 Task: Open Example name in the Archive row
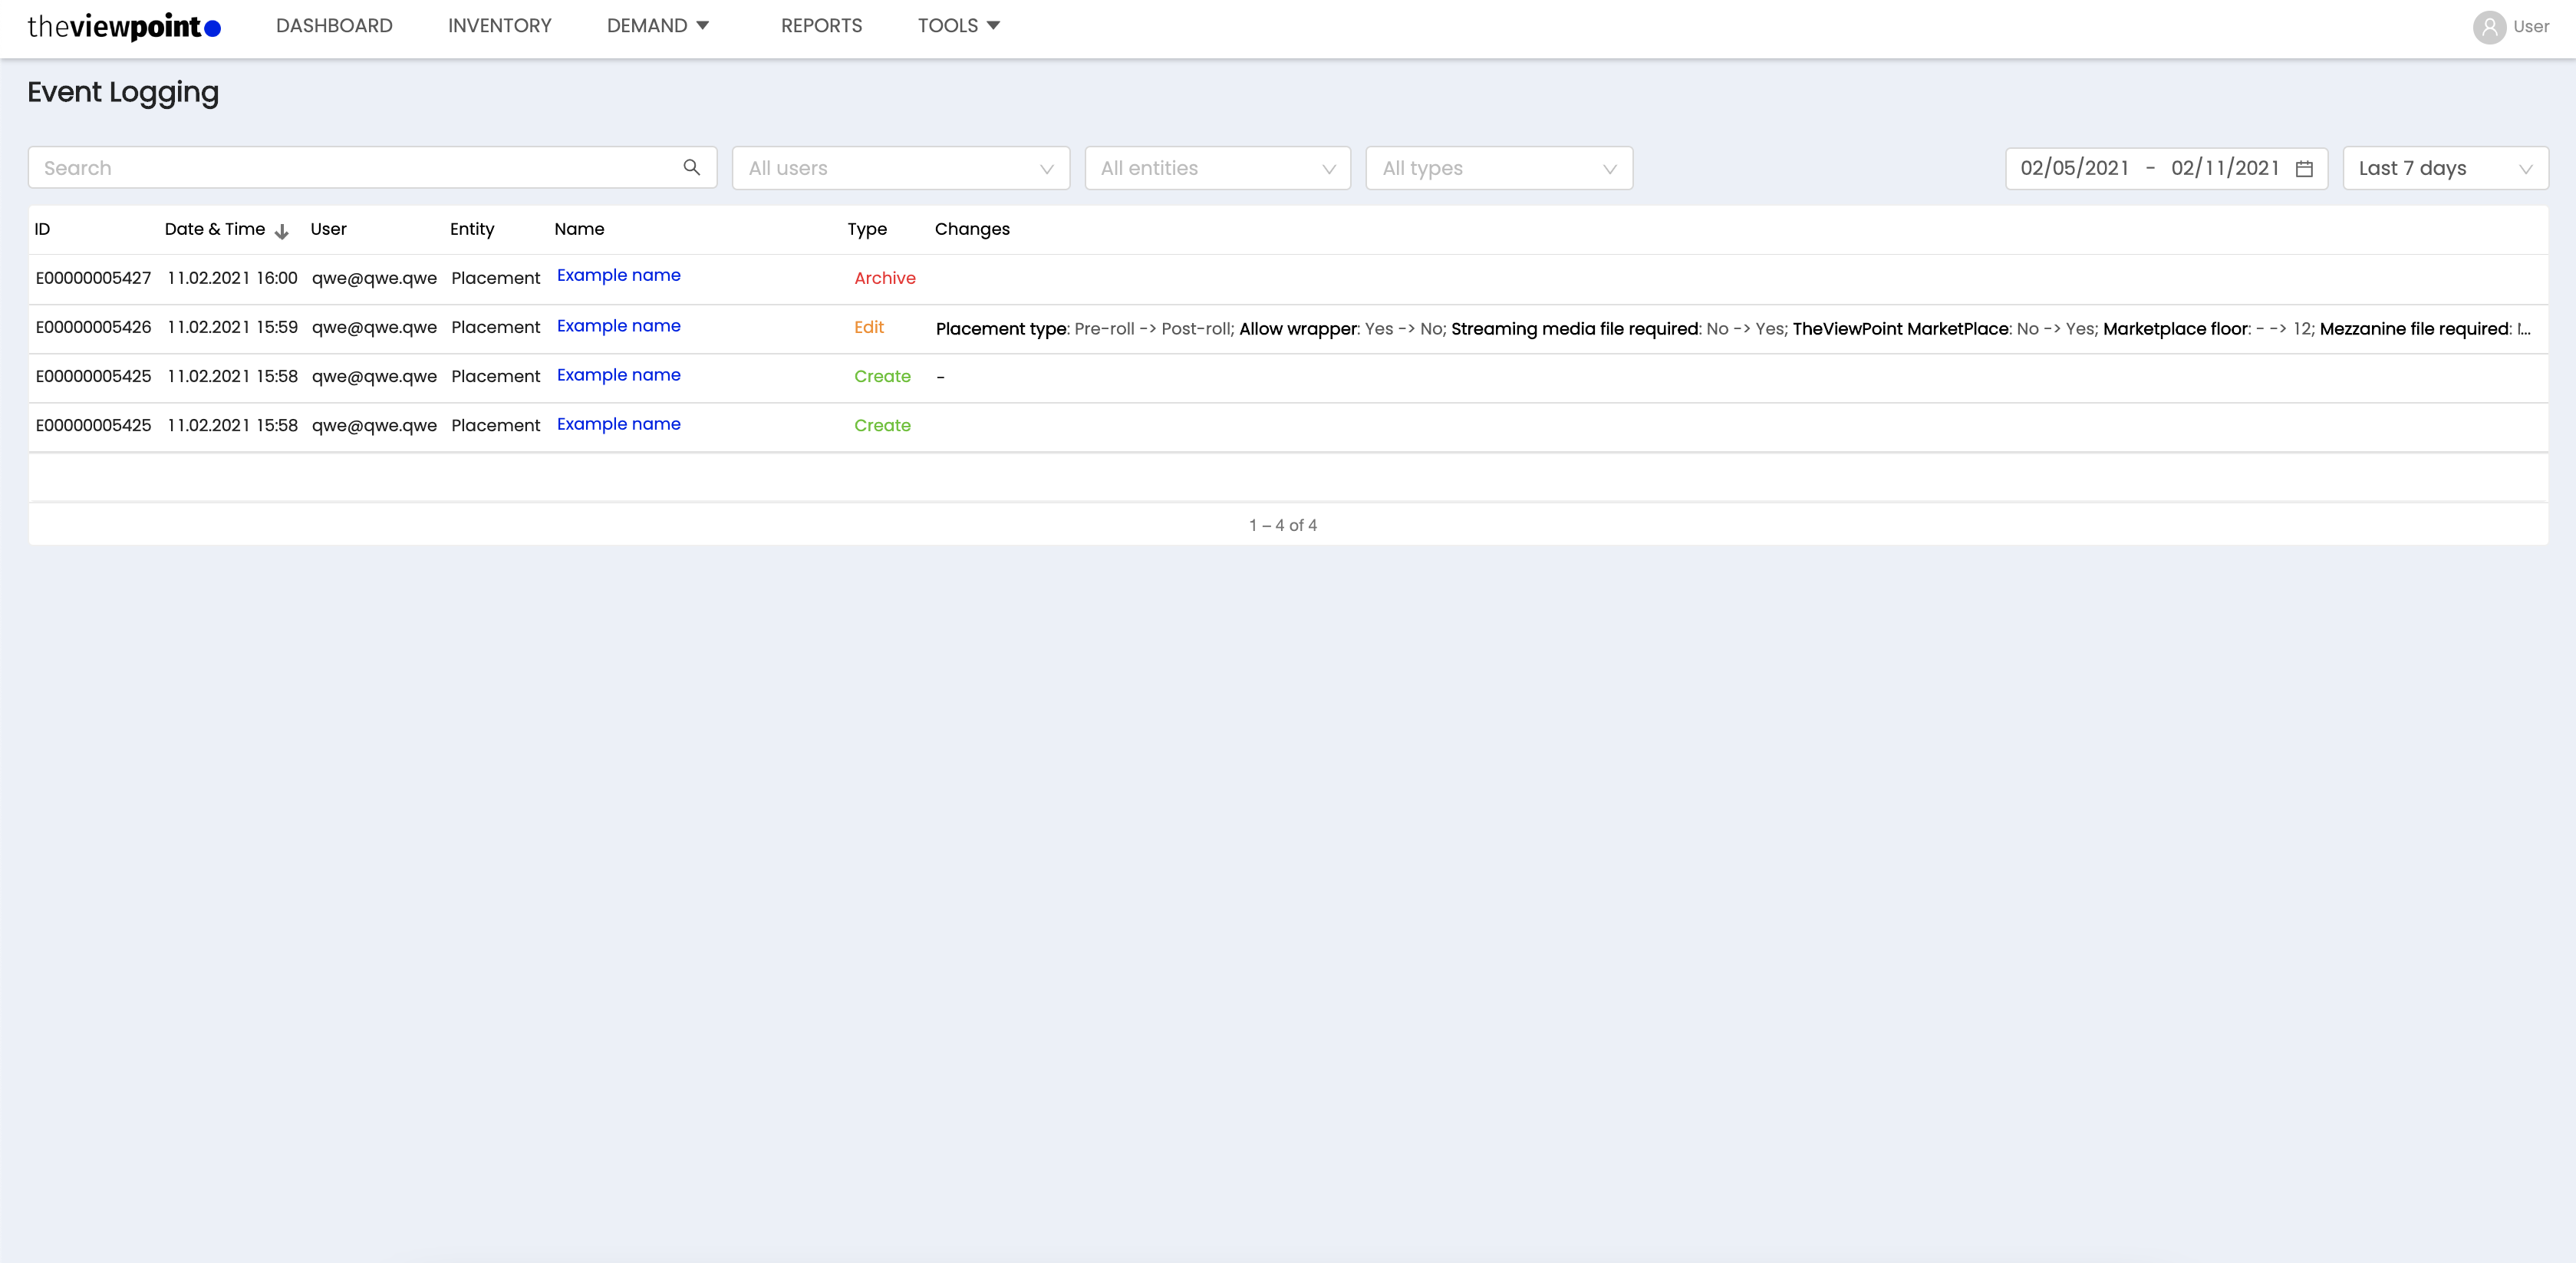(x=618, y=275)
